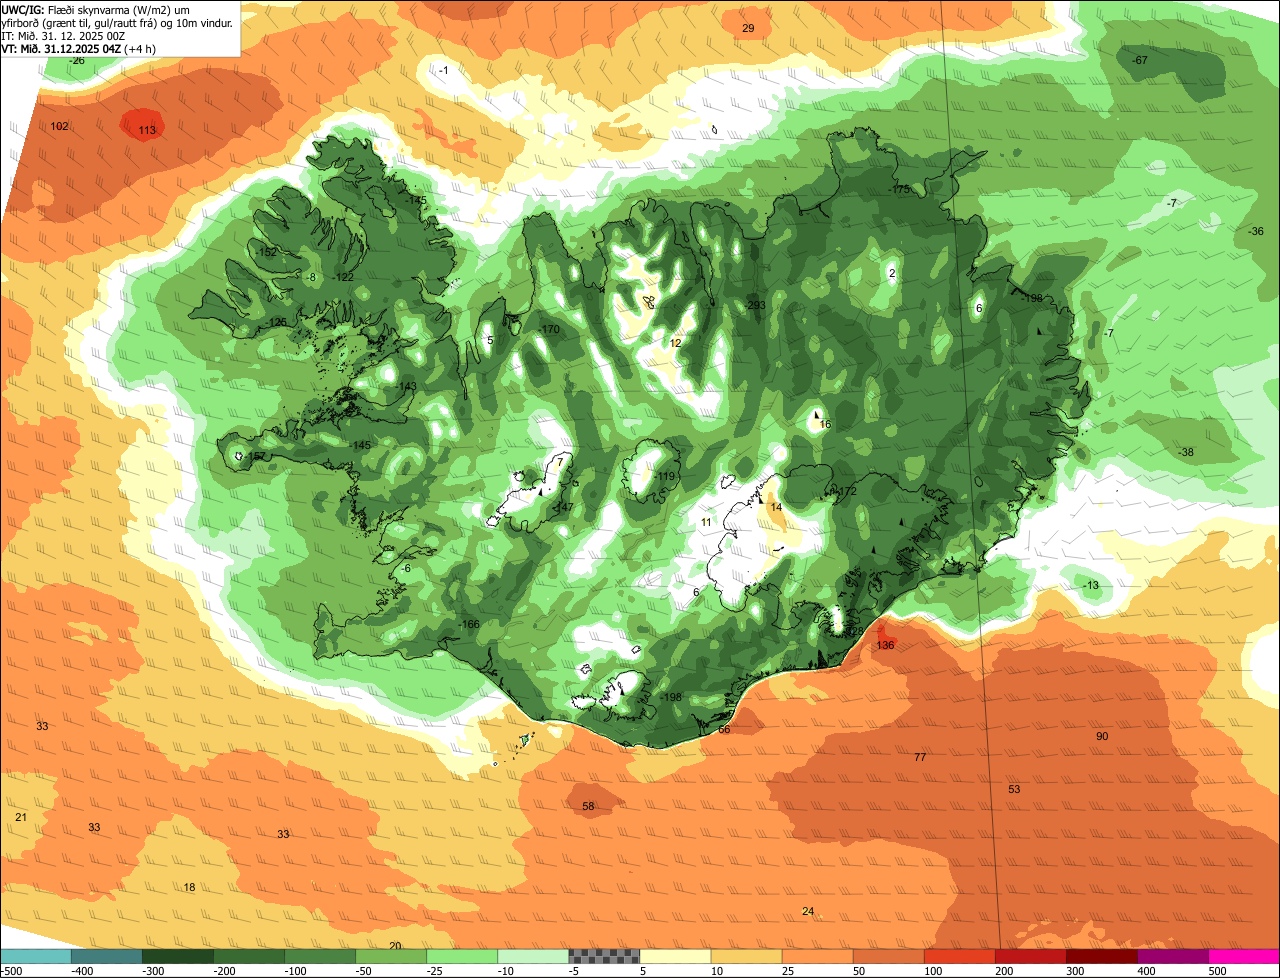Click the 136 value at the southeast coast

point(885,646)
